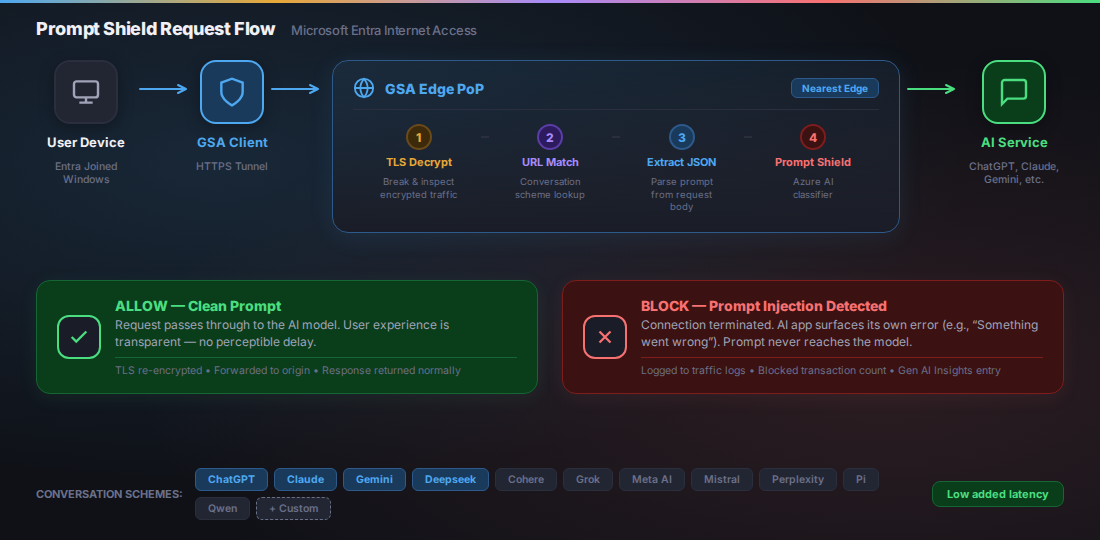Select the Gemini conversation scheme chip
The height and width of the screenshot is (540, 1100).
[x=375, y=480]
